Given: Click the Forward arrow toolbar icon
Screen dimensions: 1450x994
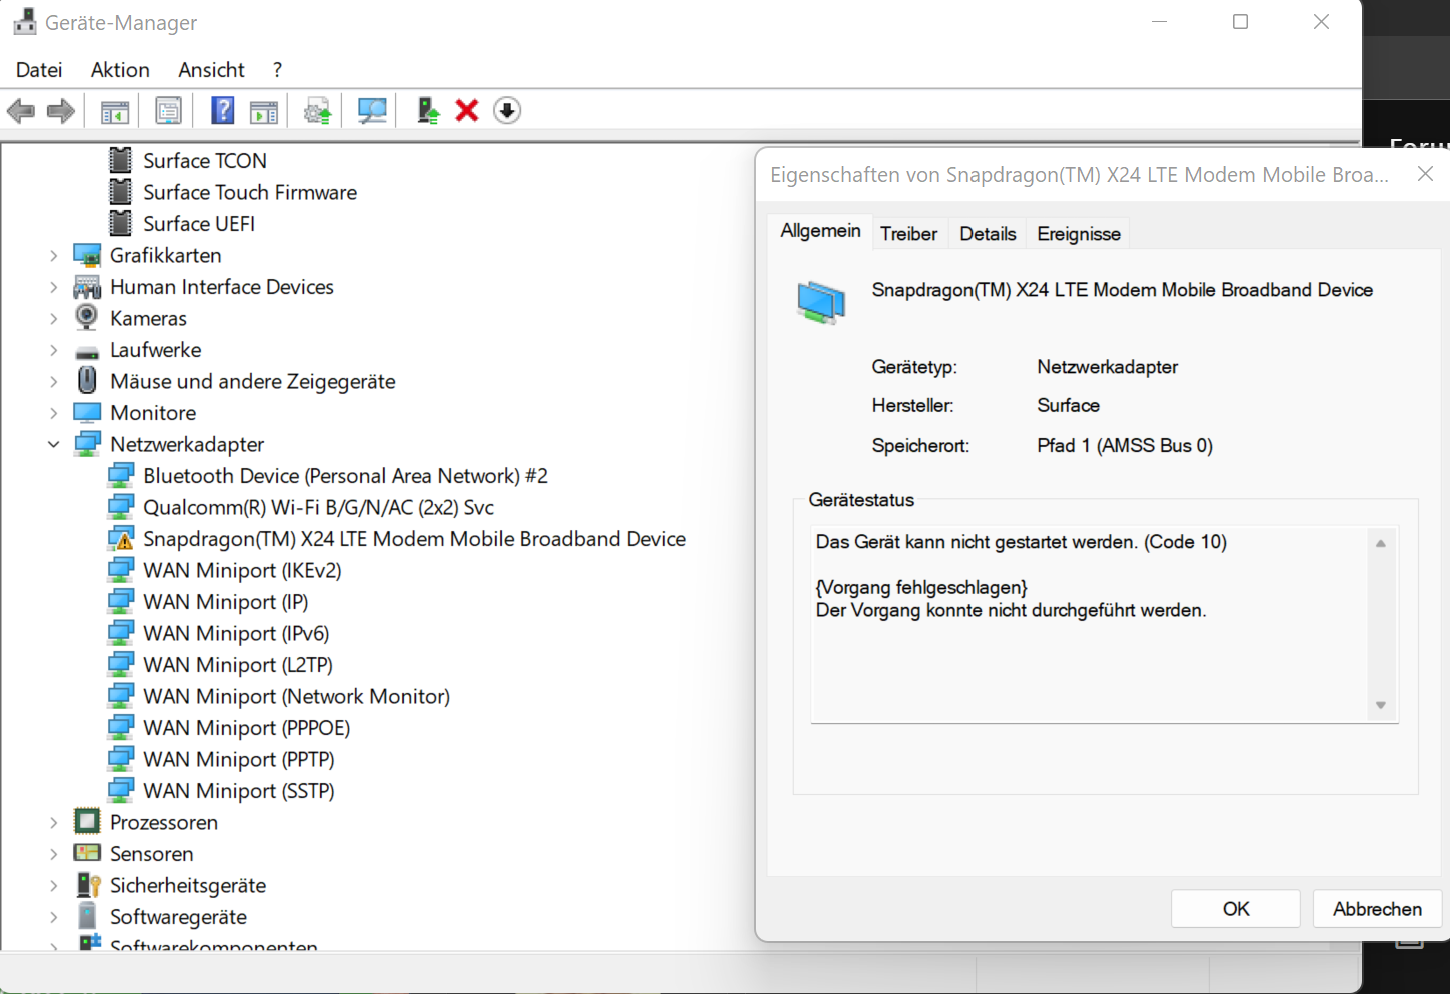Looking at the screenshot, I should [61, 111].
